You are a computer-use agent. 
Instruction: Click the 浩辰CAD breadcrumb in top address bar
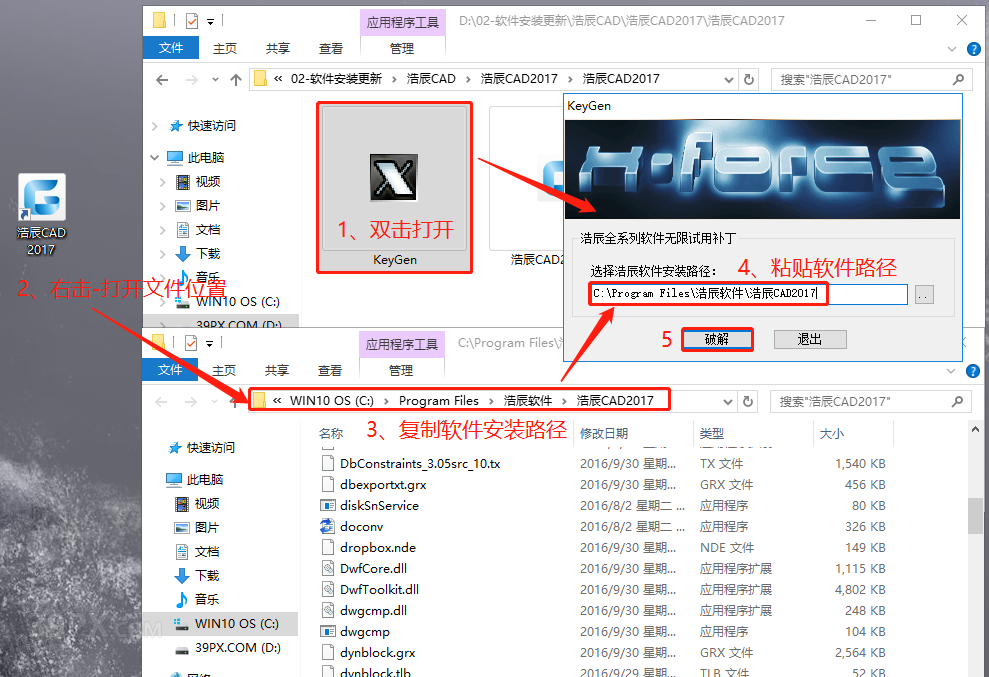431,79
